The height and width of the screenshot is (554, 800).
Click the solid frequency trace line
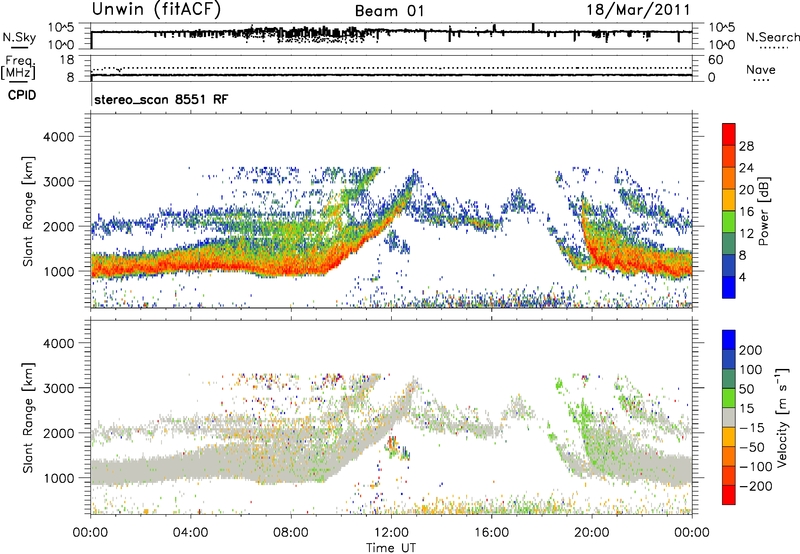tap(391, 75)
